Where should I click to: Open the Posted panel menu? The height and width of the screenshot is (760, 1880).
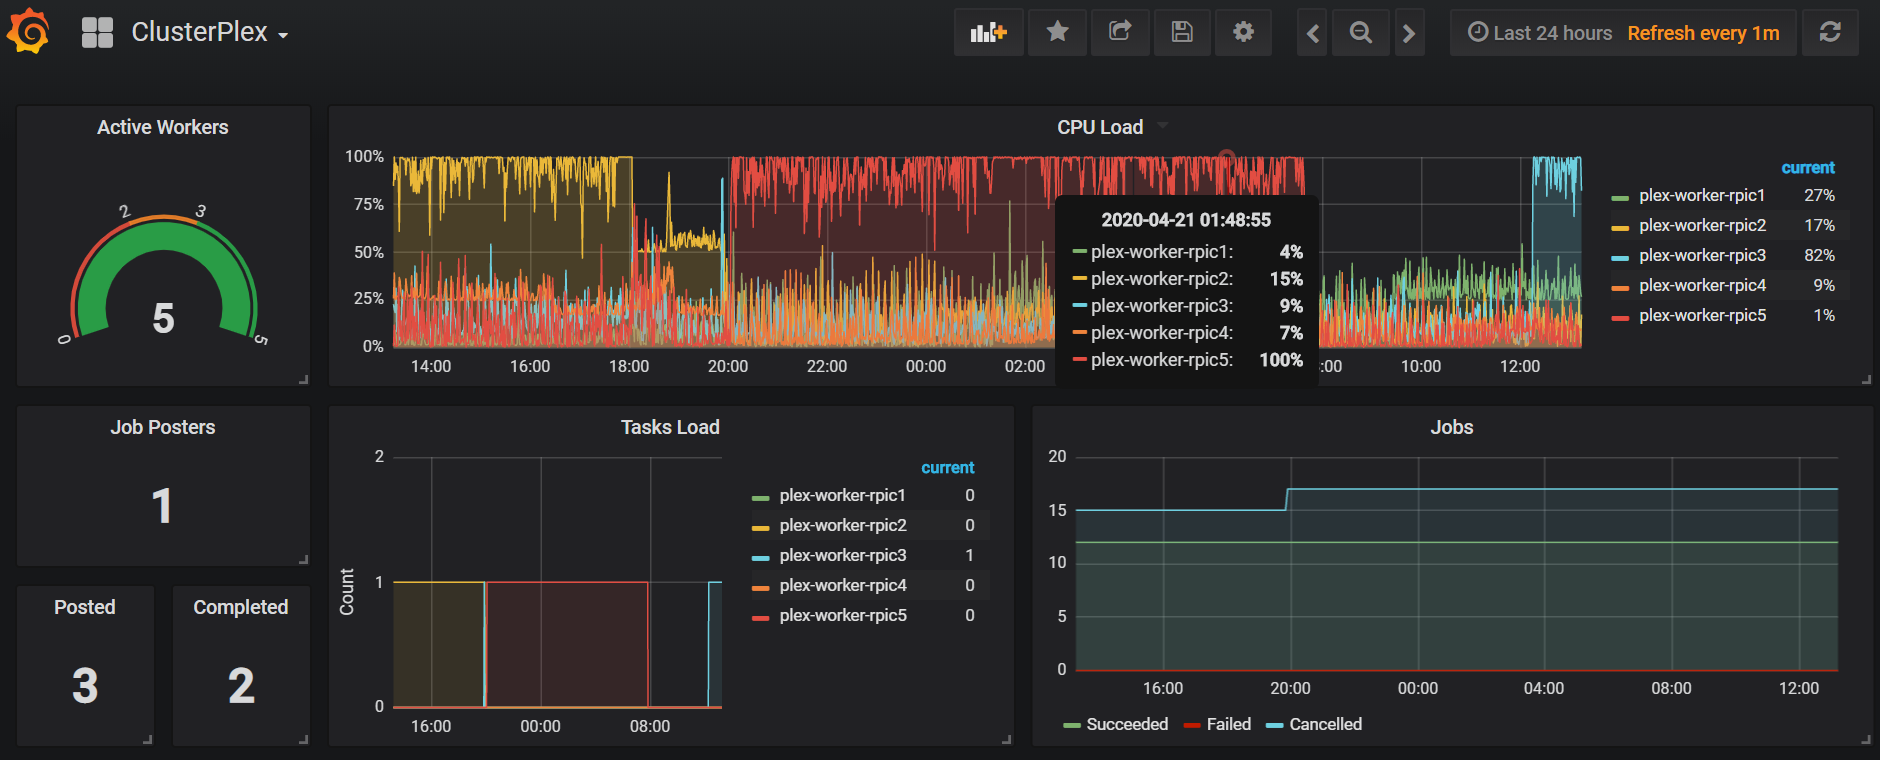click(85, 607)
